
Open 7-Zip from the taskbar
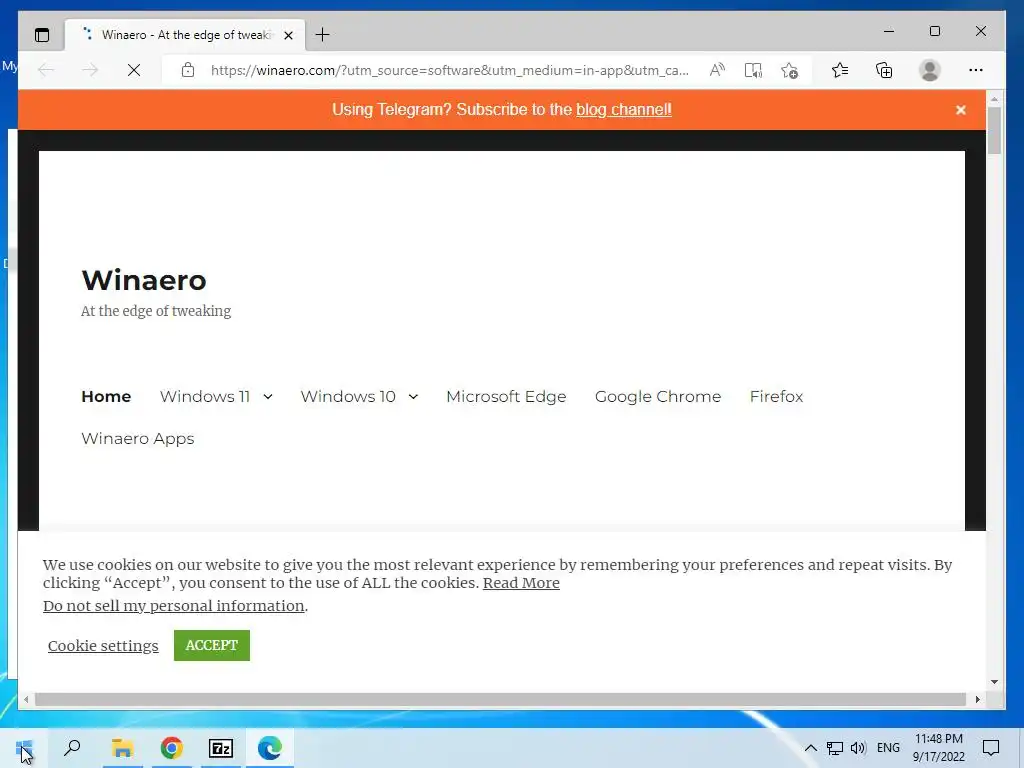(220, 748)
